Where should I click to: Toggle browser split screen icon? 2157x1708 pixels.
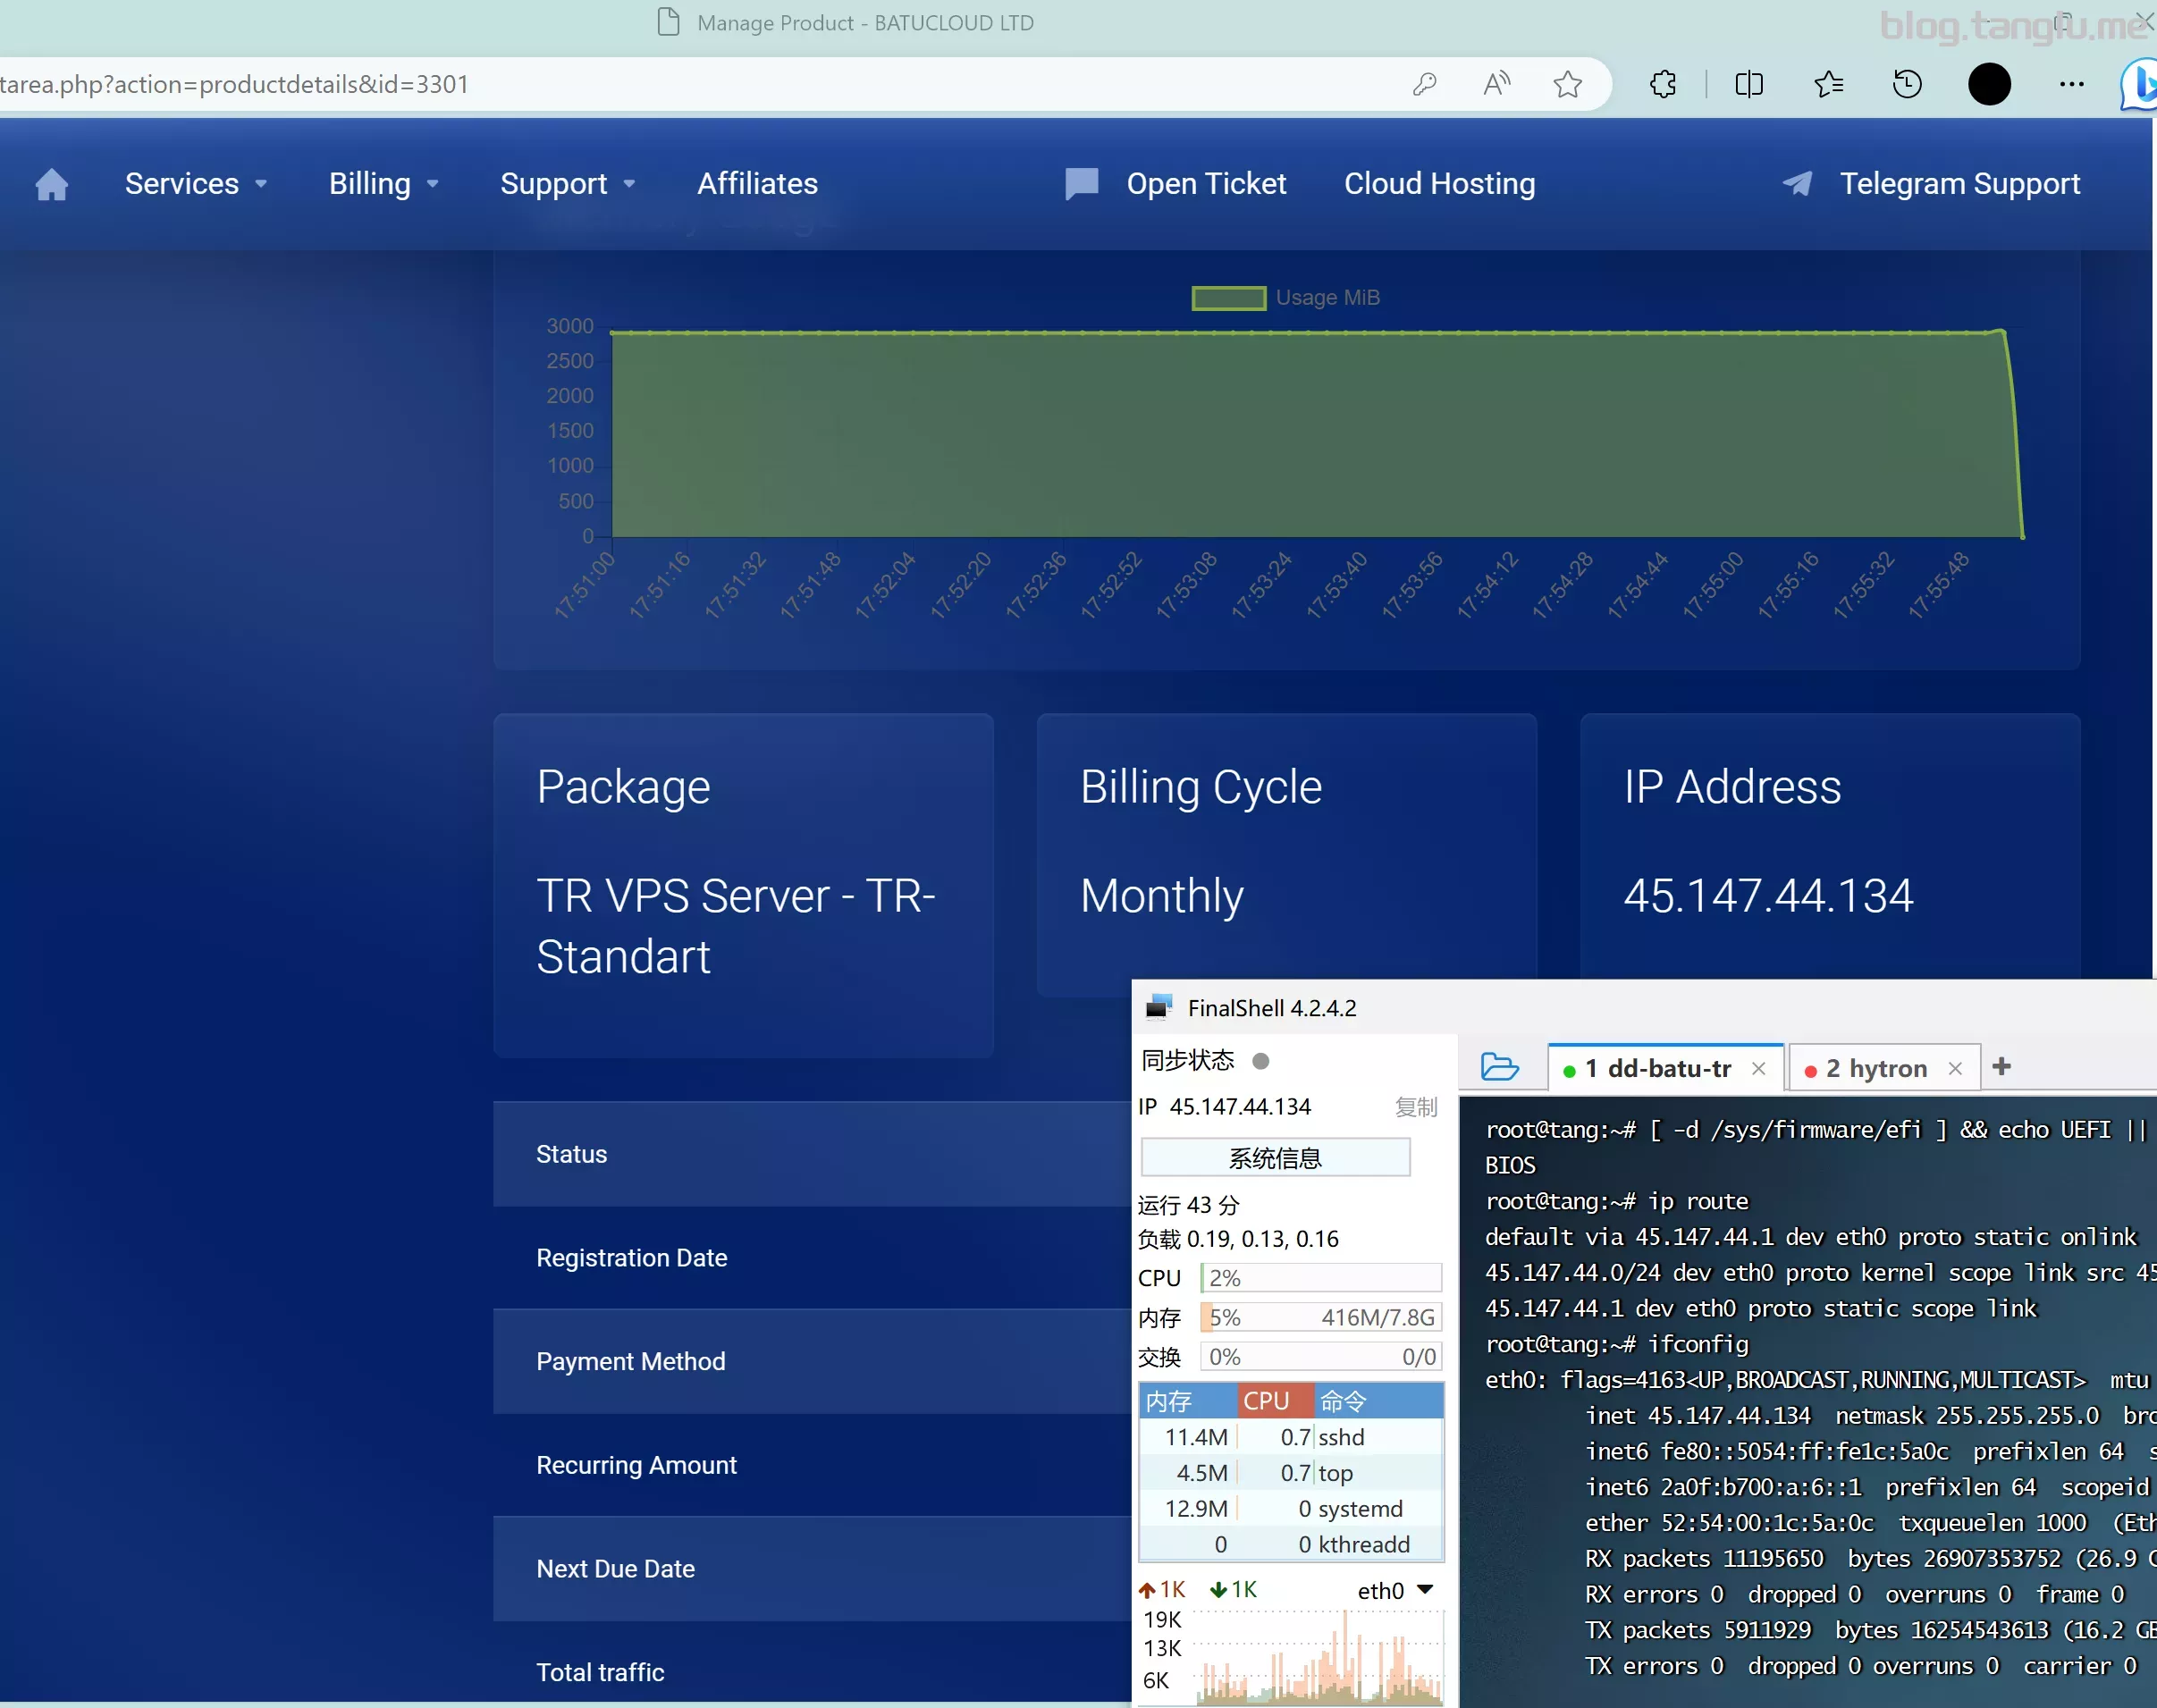1749,84
